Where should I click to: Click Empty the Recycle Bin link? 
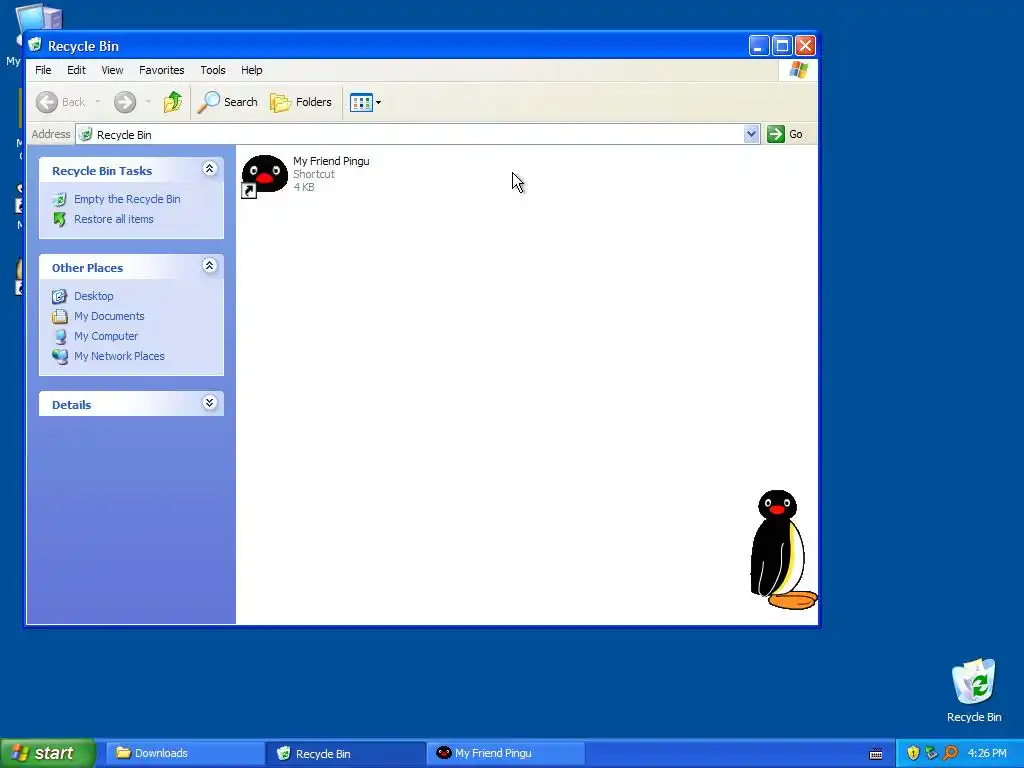pos(127,199)
